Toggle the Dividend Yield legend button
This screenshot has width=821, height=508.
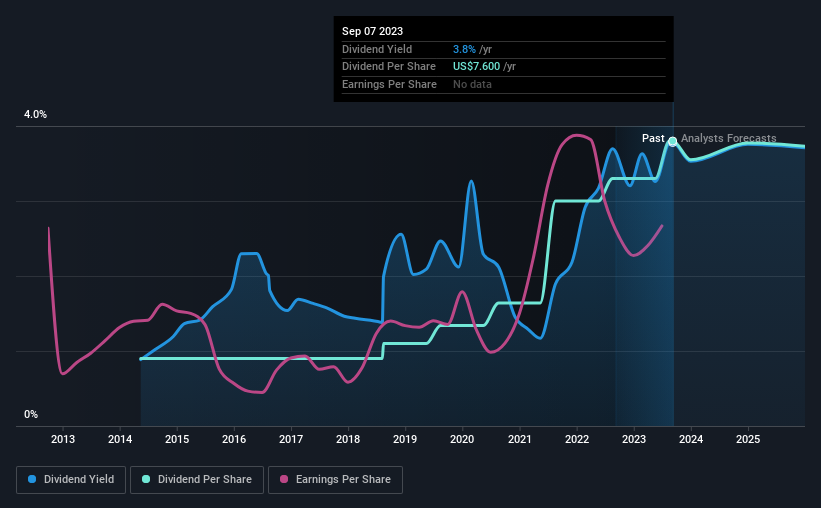pos(71,480)
